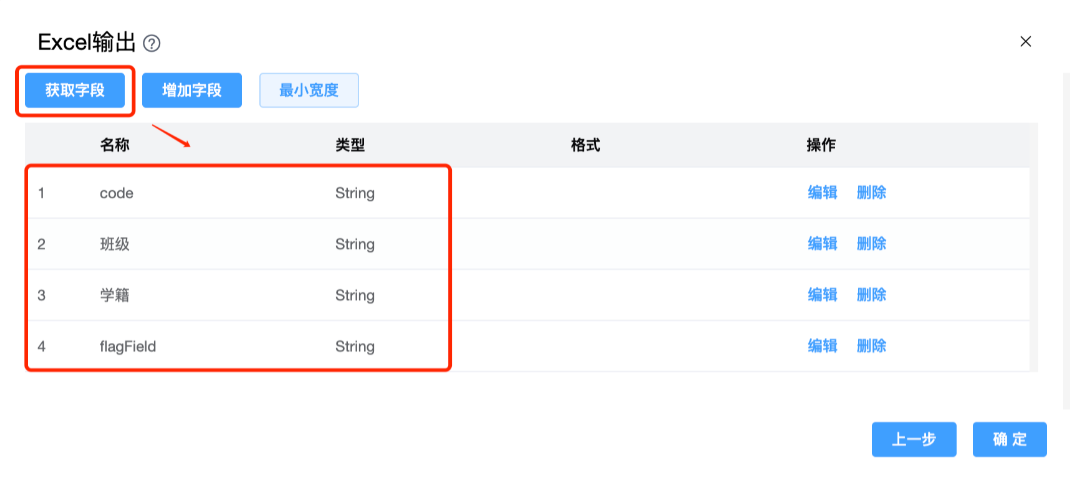Click the 名称 column header
Viewport: 1070px width, 479px height.
114,145
